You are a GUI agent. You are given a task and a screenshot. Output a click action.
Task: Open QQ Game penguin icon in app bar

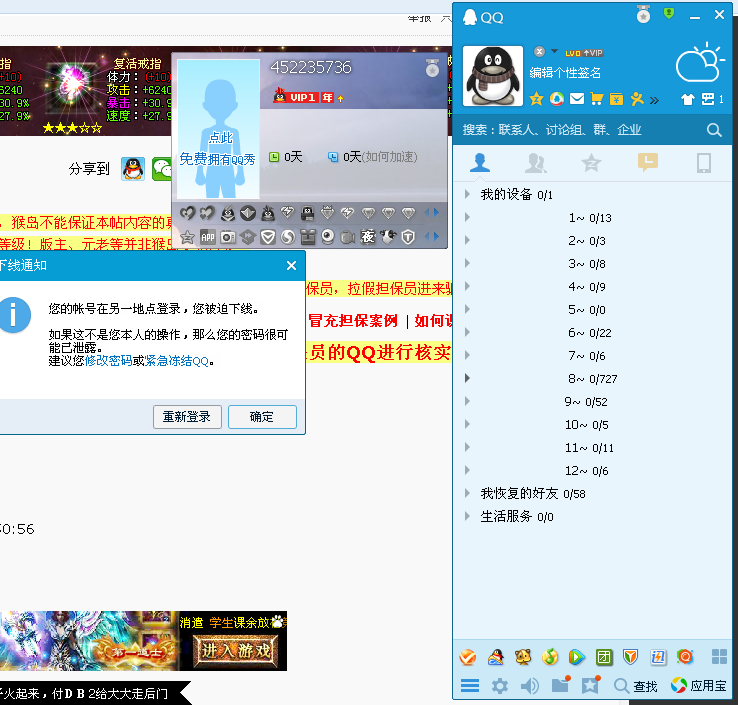point(496,657)
